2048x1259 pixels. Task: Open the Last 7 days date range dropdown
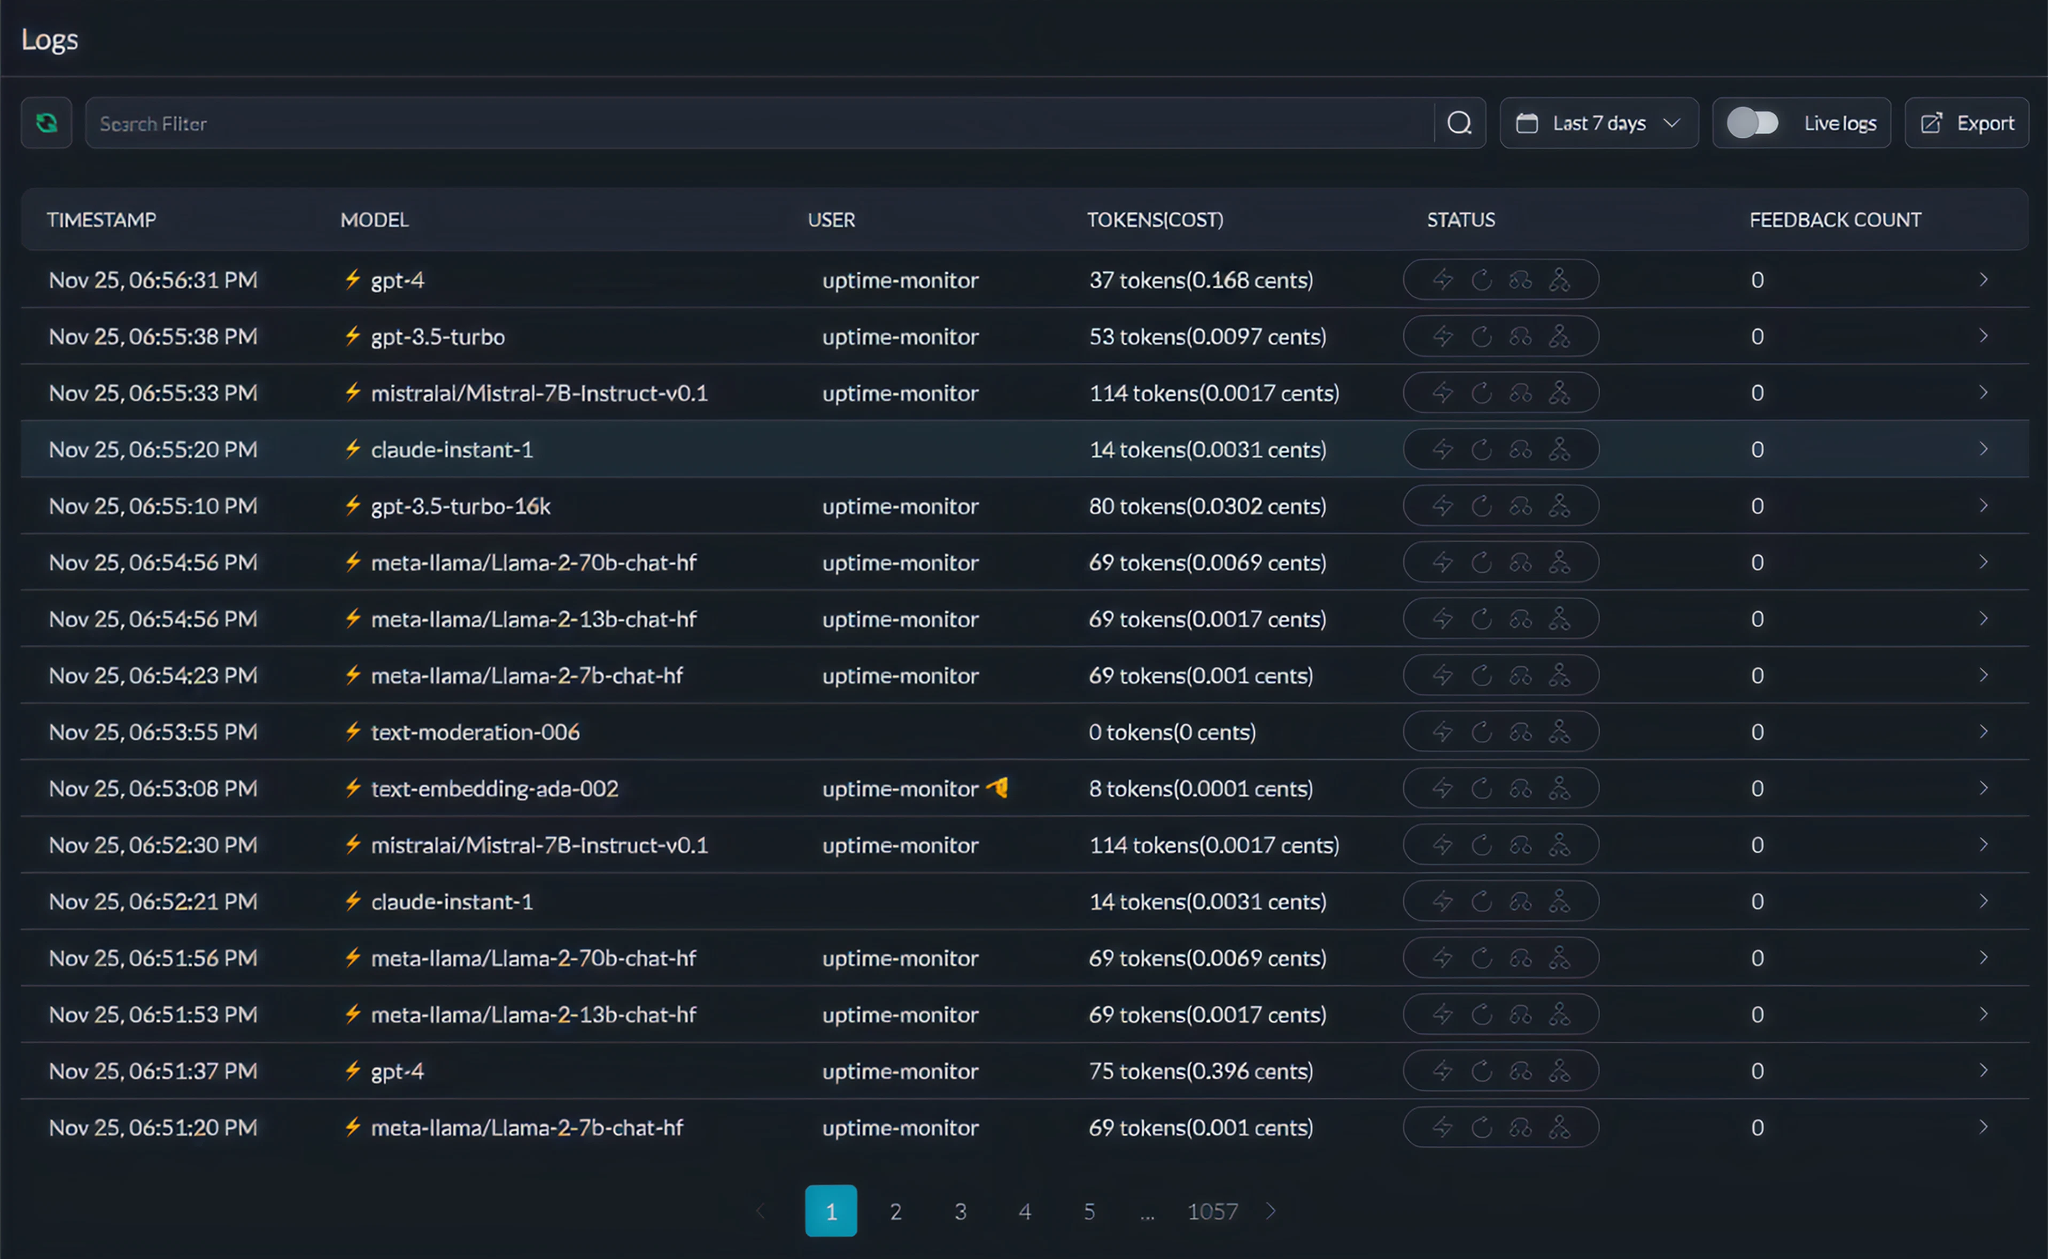pos(1599,122)
